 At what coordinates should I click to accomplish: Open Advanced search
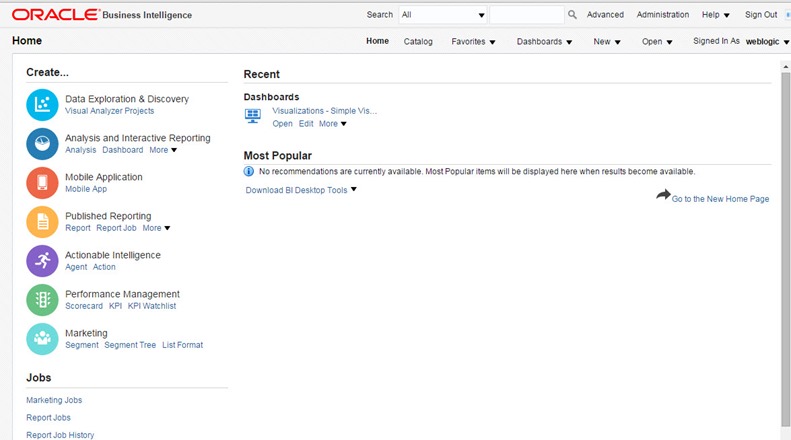[605, 15]
